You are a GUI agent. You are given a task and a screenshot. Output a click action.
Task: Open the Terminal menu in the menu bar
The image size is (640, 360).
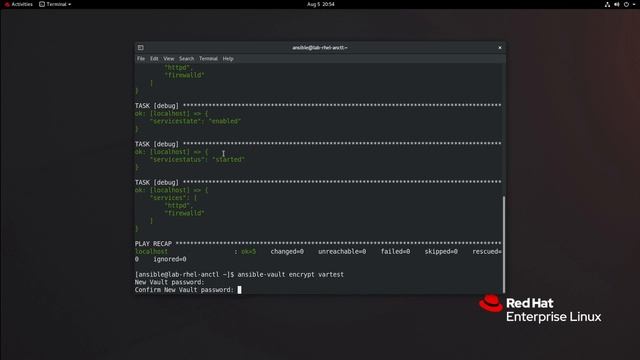coord(208,59)
